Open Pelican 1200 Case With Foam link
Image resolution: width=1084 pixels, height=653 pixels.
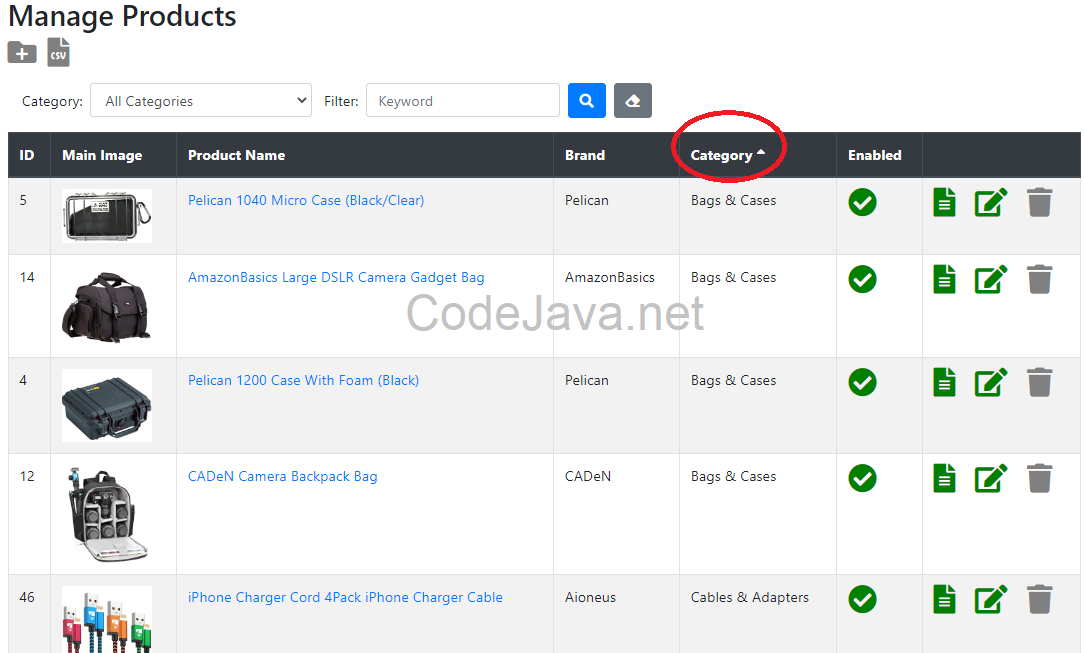(x=303, y=380)
